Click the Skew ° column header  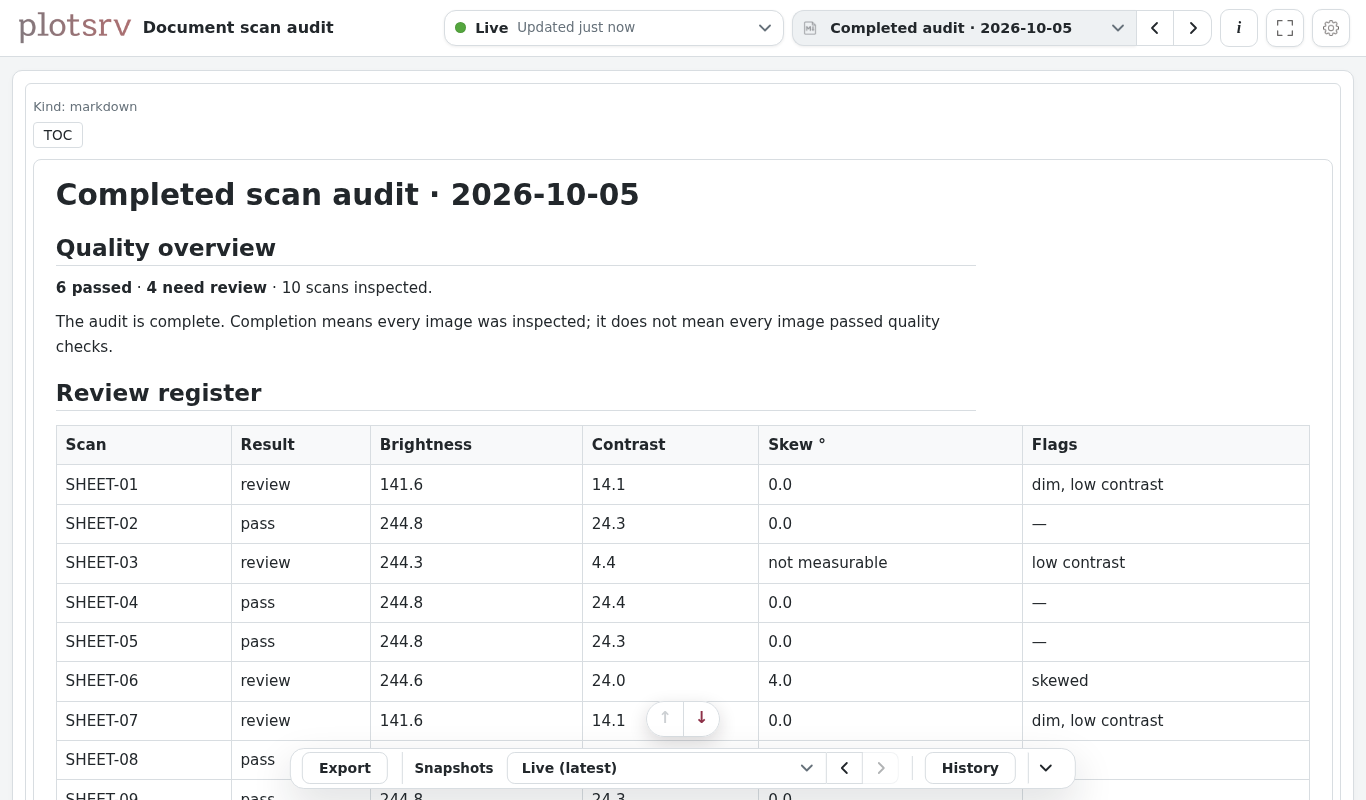[x=890, y=445]
